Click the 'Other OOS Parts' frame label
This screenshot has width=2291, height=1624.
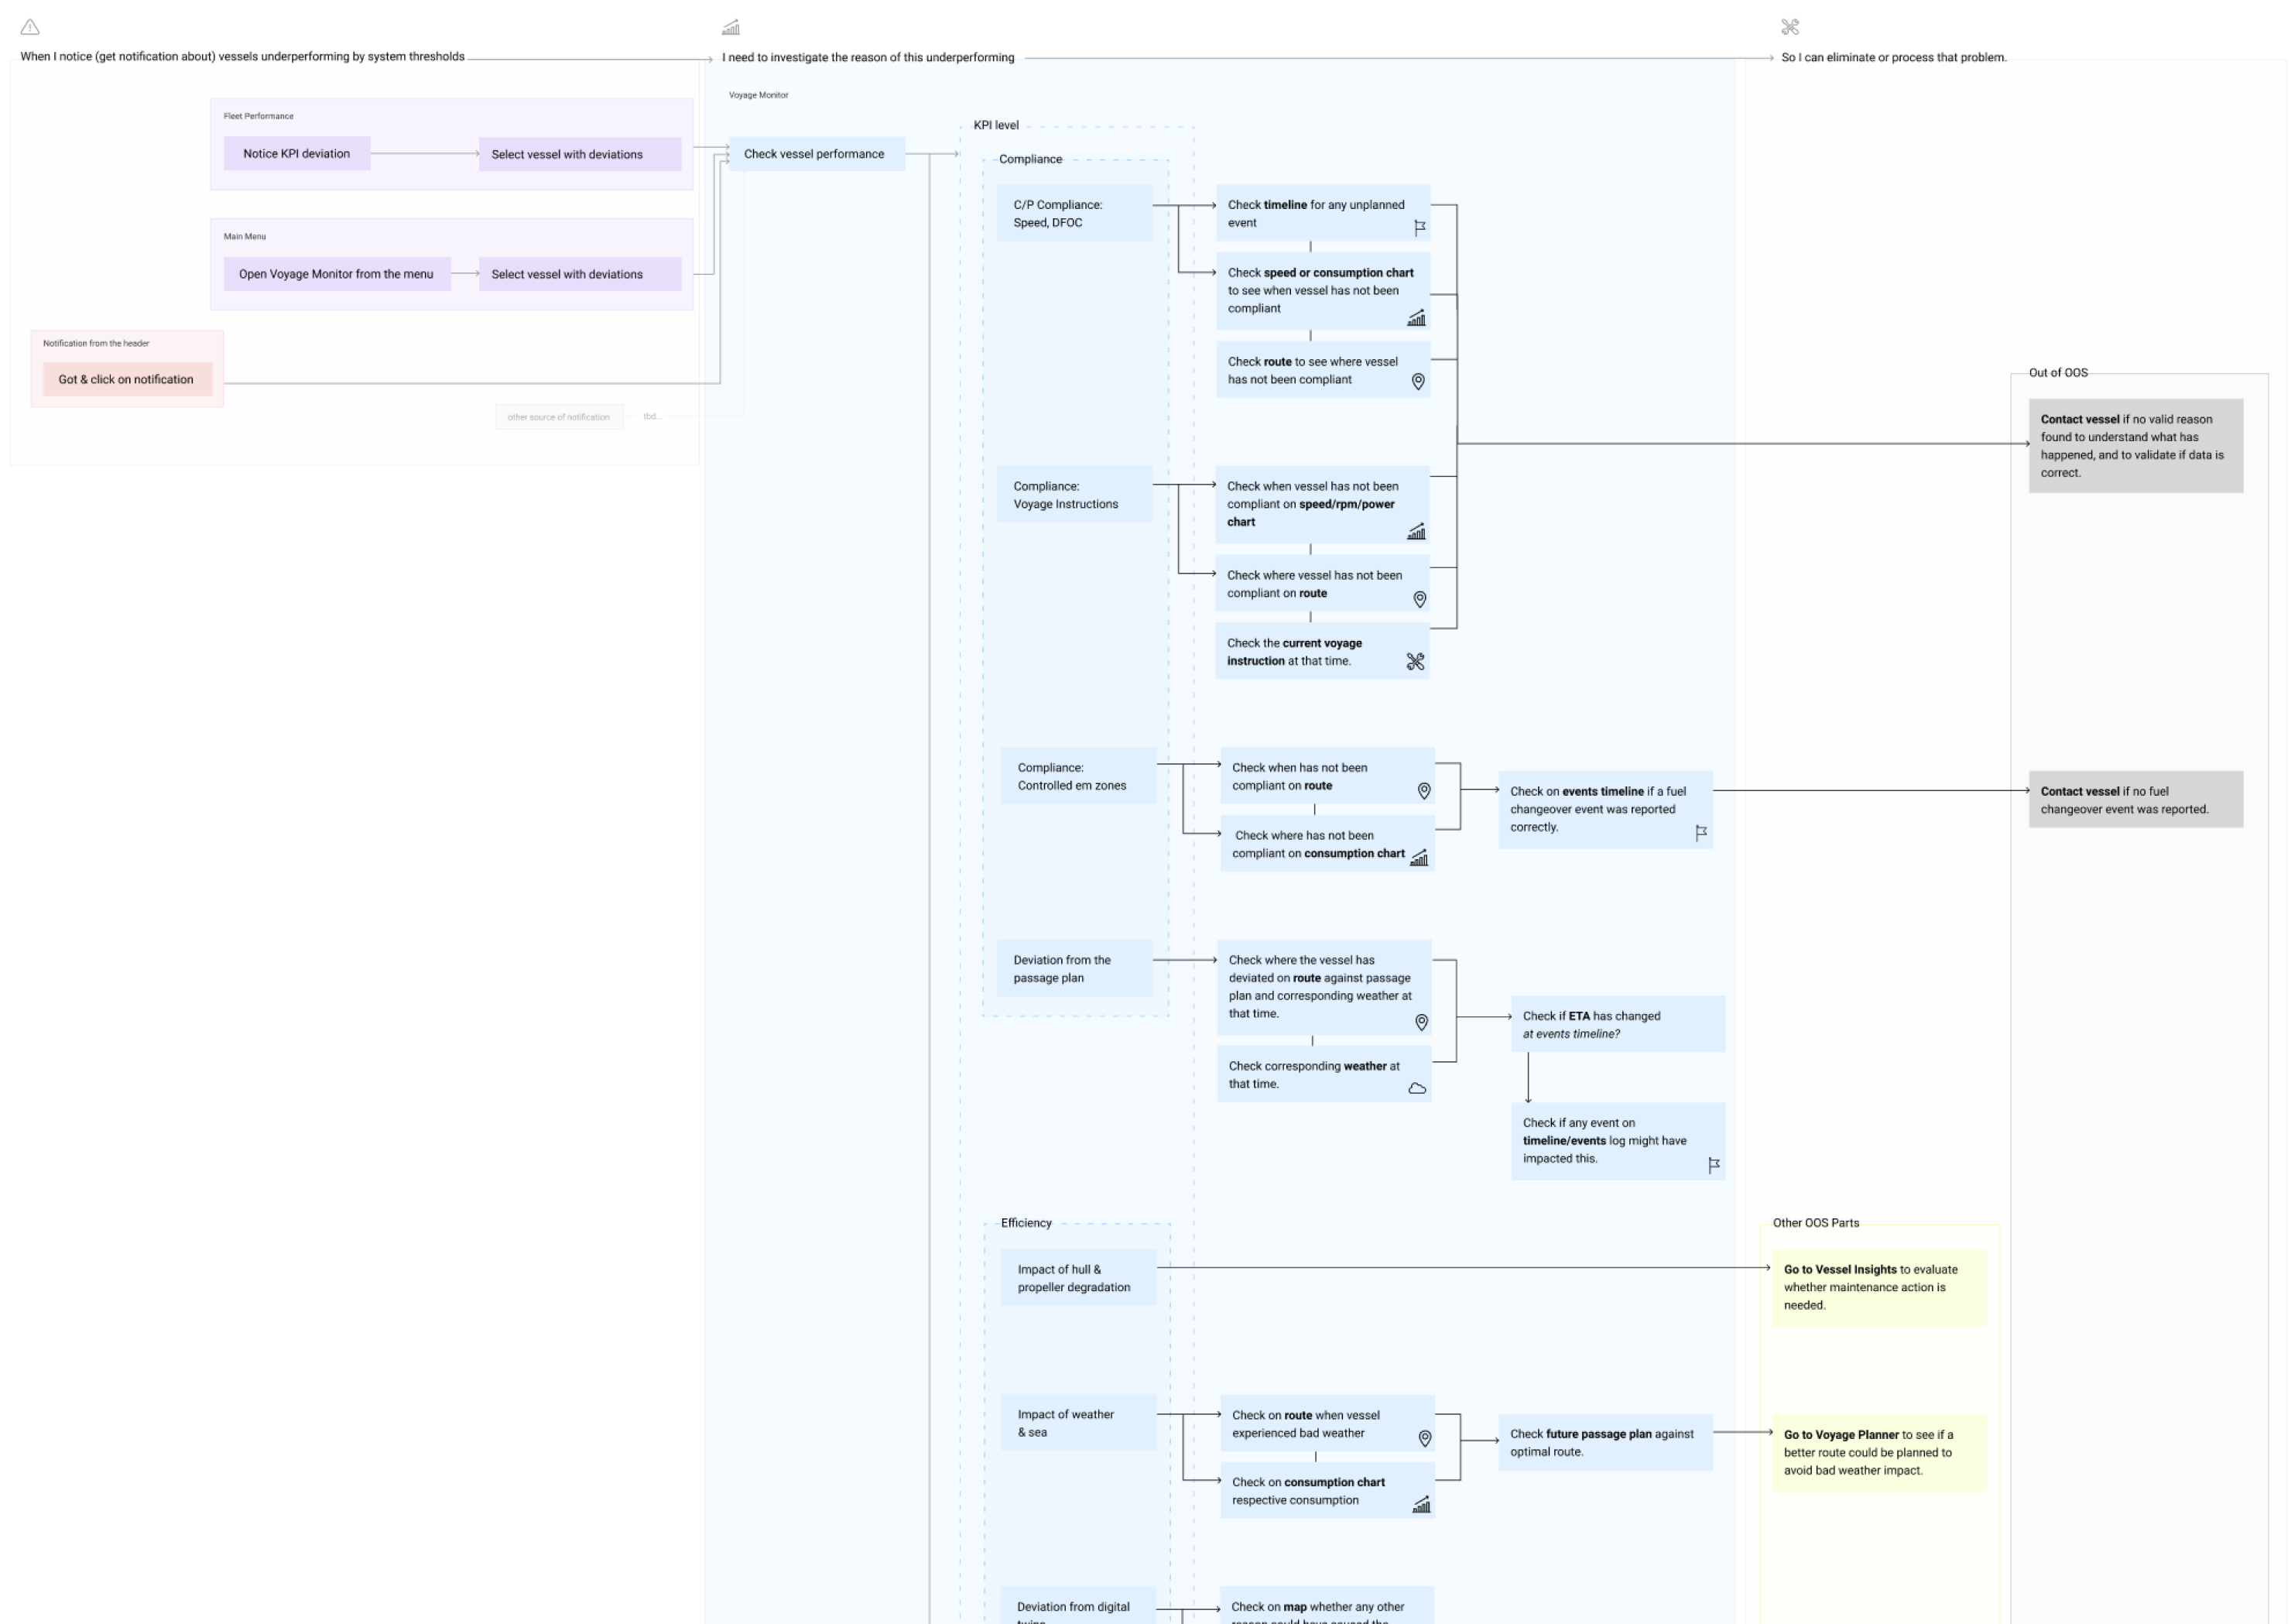click(x=1816, y=1222)
